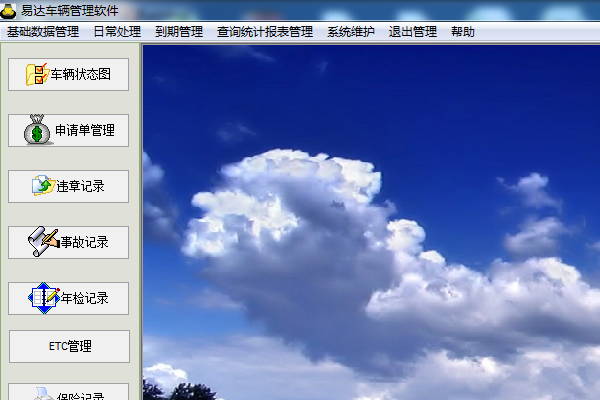
Task: Open the 基础数据管理 menu
Action: [43, 32]
